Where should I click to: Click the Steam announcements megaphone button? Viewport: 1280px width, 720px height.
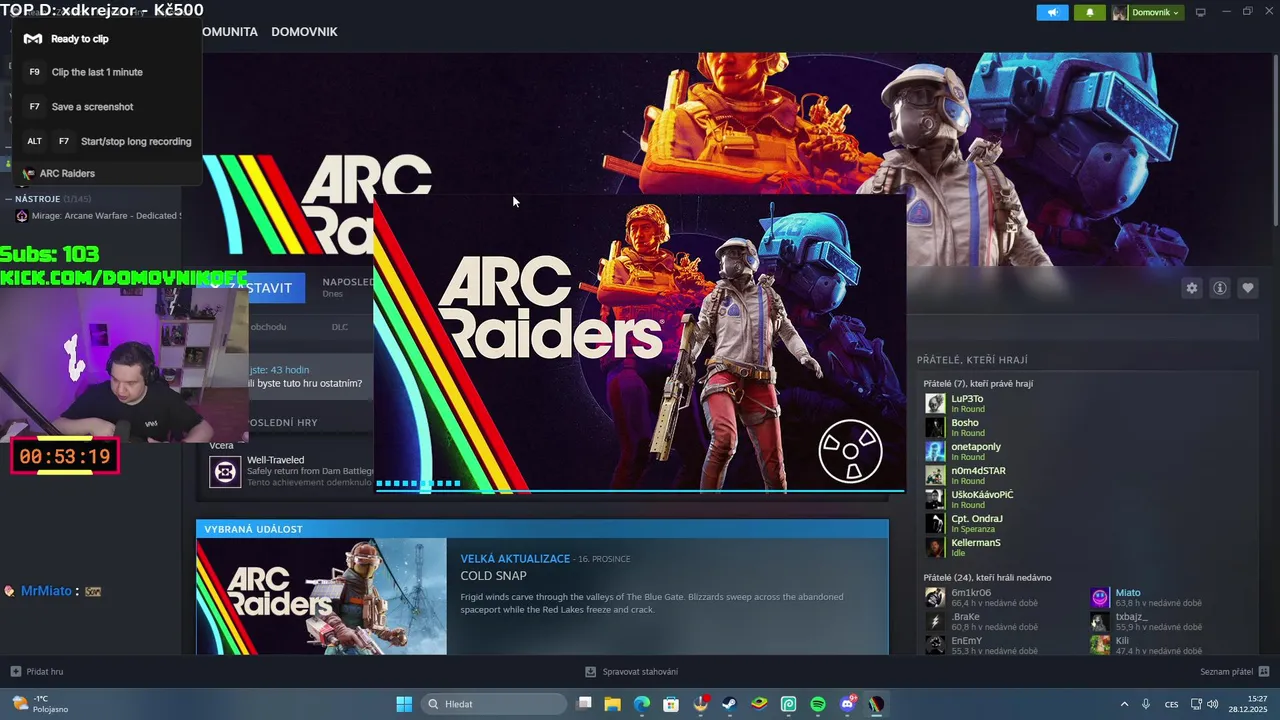click(1052, 12)
